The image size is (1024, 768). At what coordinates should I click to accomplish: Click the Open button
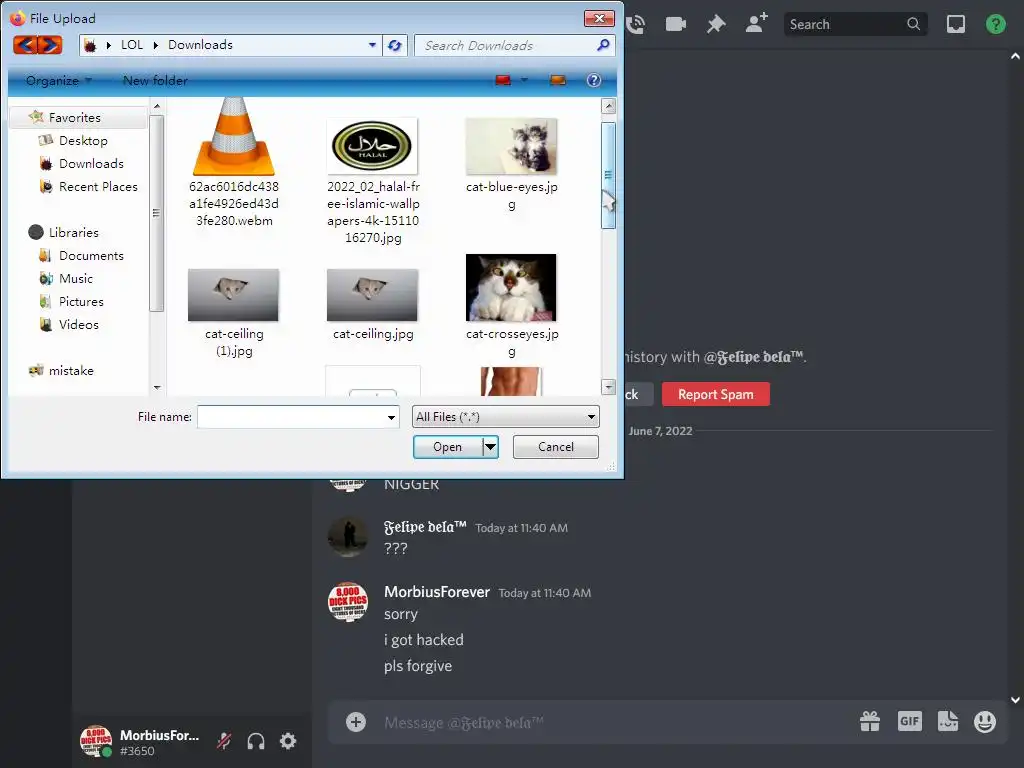(x=448, y=447)
